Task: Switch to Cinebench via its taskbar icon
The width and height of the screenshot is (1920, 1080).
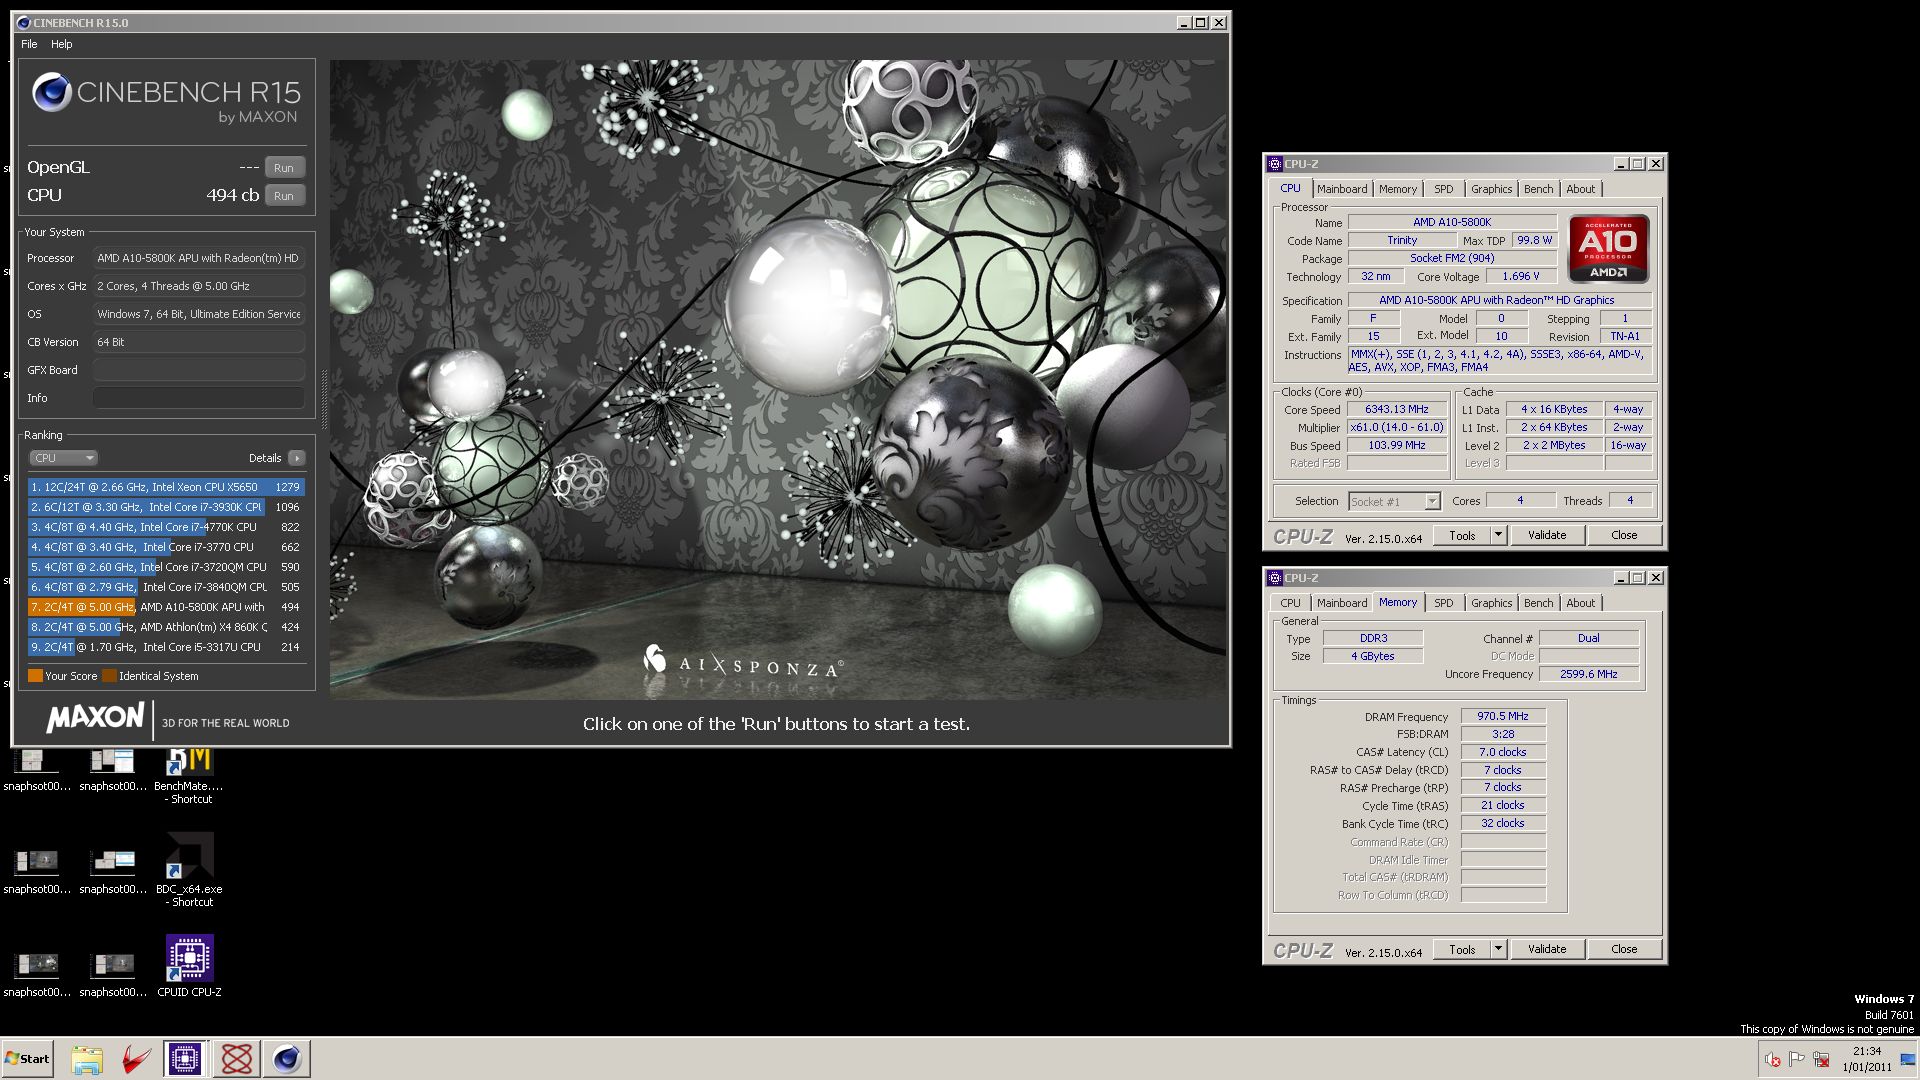Action: pos(287,1059)
